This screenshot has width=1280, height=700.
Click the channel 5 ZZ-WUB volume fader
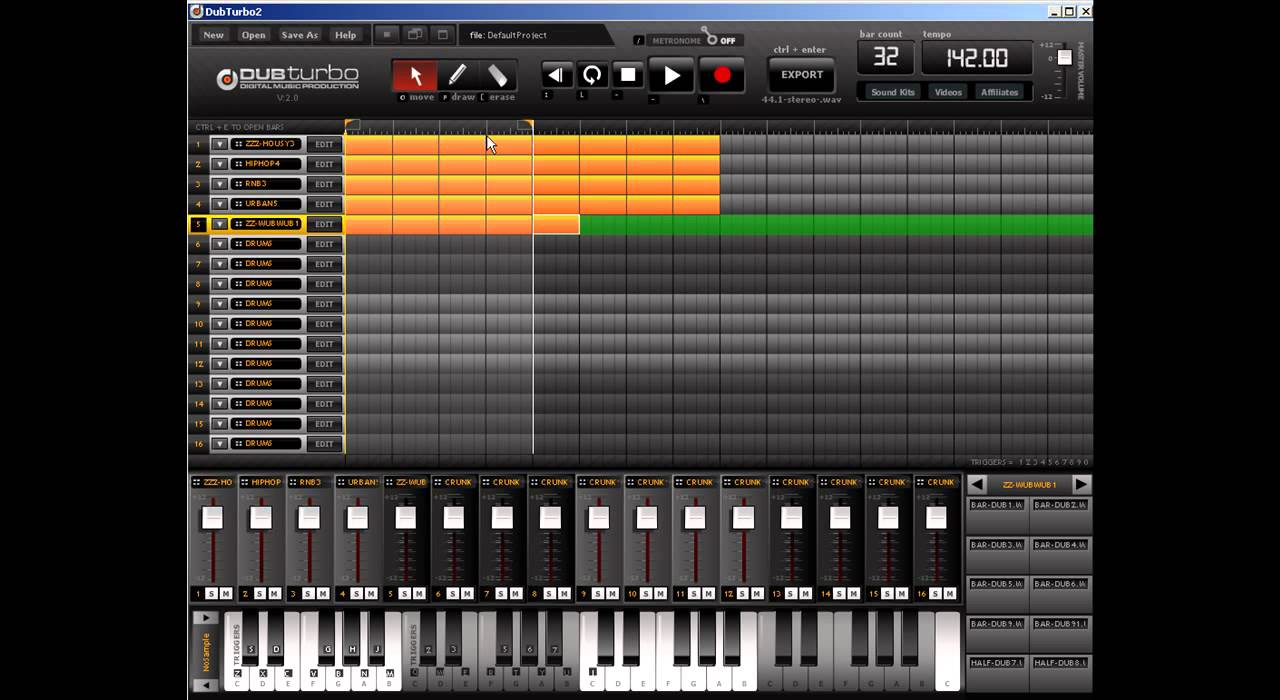click(x=405, y=517)
